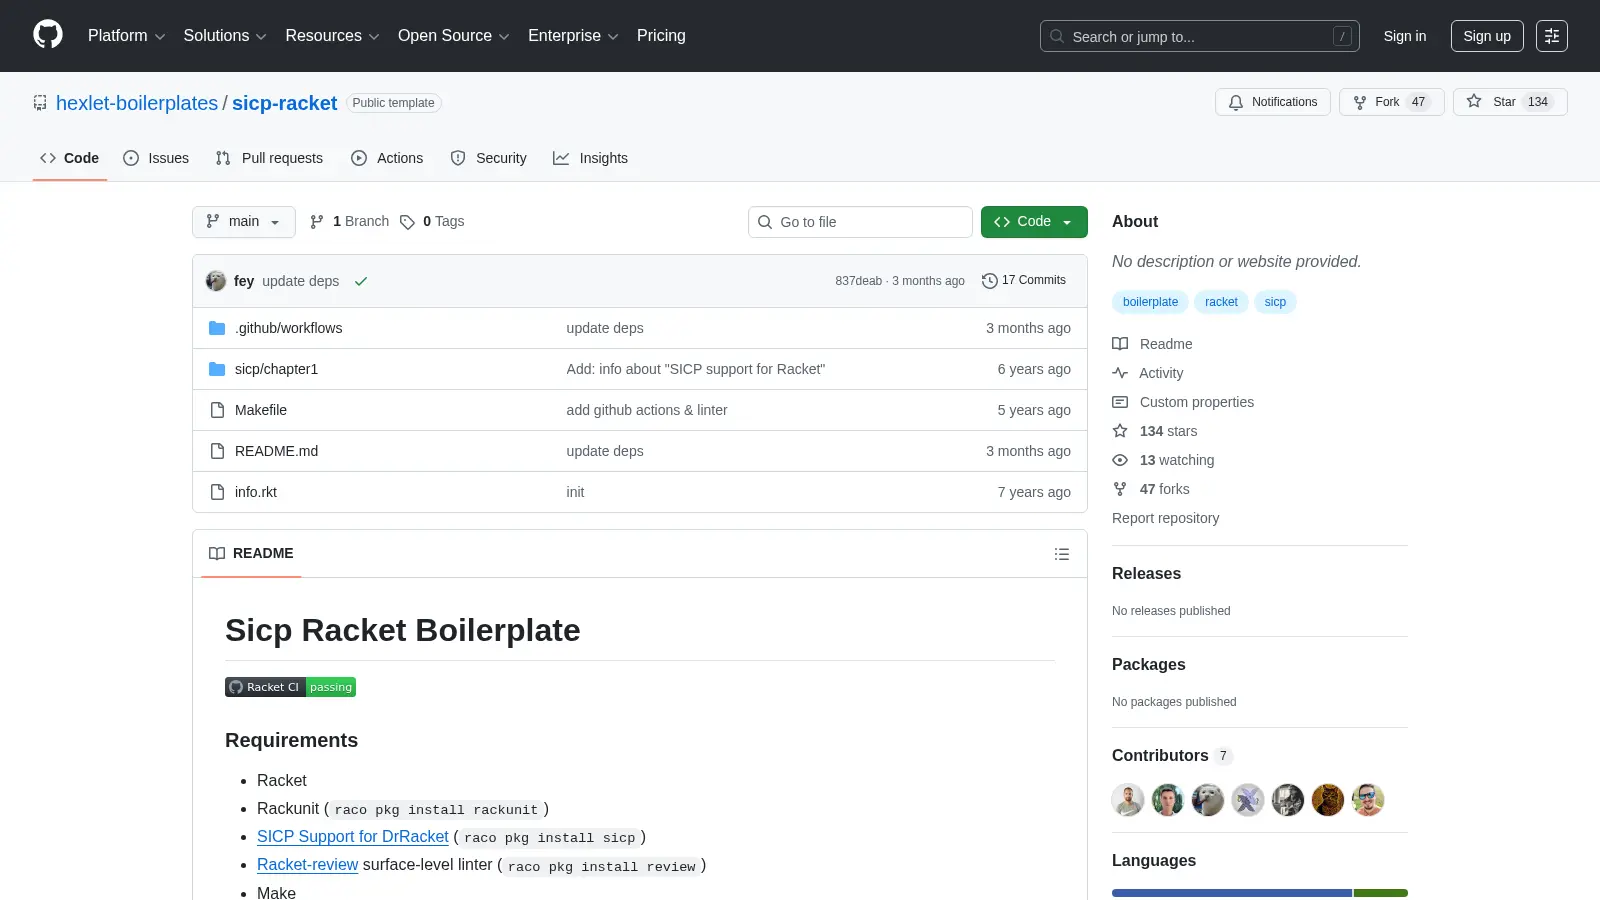Open the README outline list icon
Image resolution: width=1600 pixels, height=900 pixels.
pos(1062,554)
